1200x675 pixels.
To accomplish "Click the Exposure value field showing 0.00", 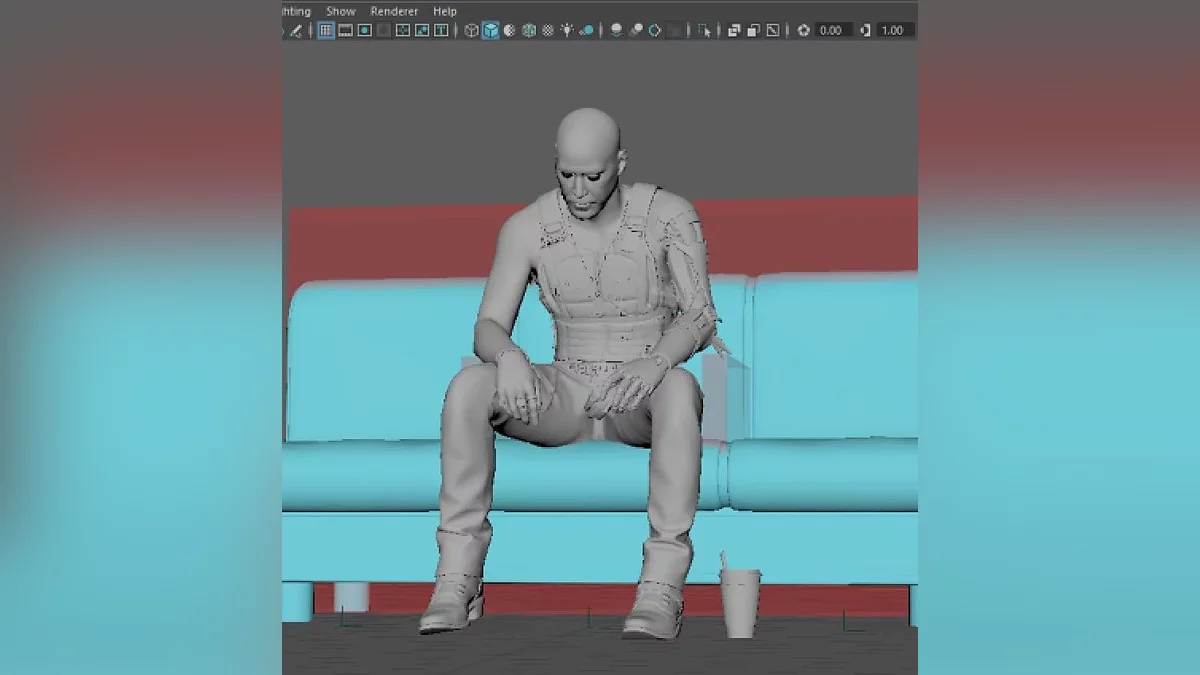I will (x=832, y=31).
